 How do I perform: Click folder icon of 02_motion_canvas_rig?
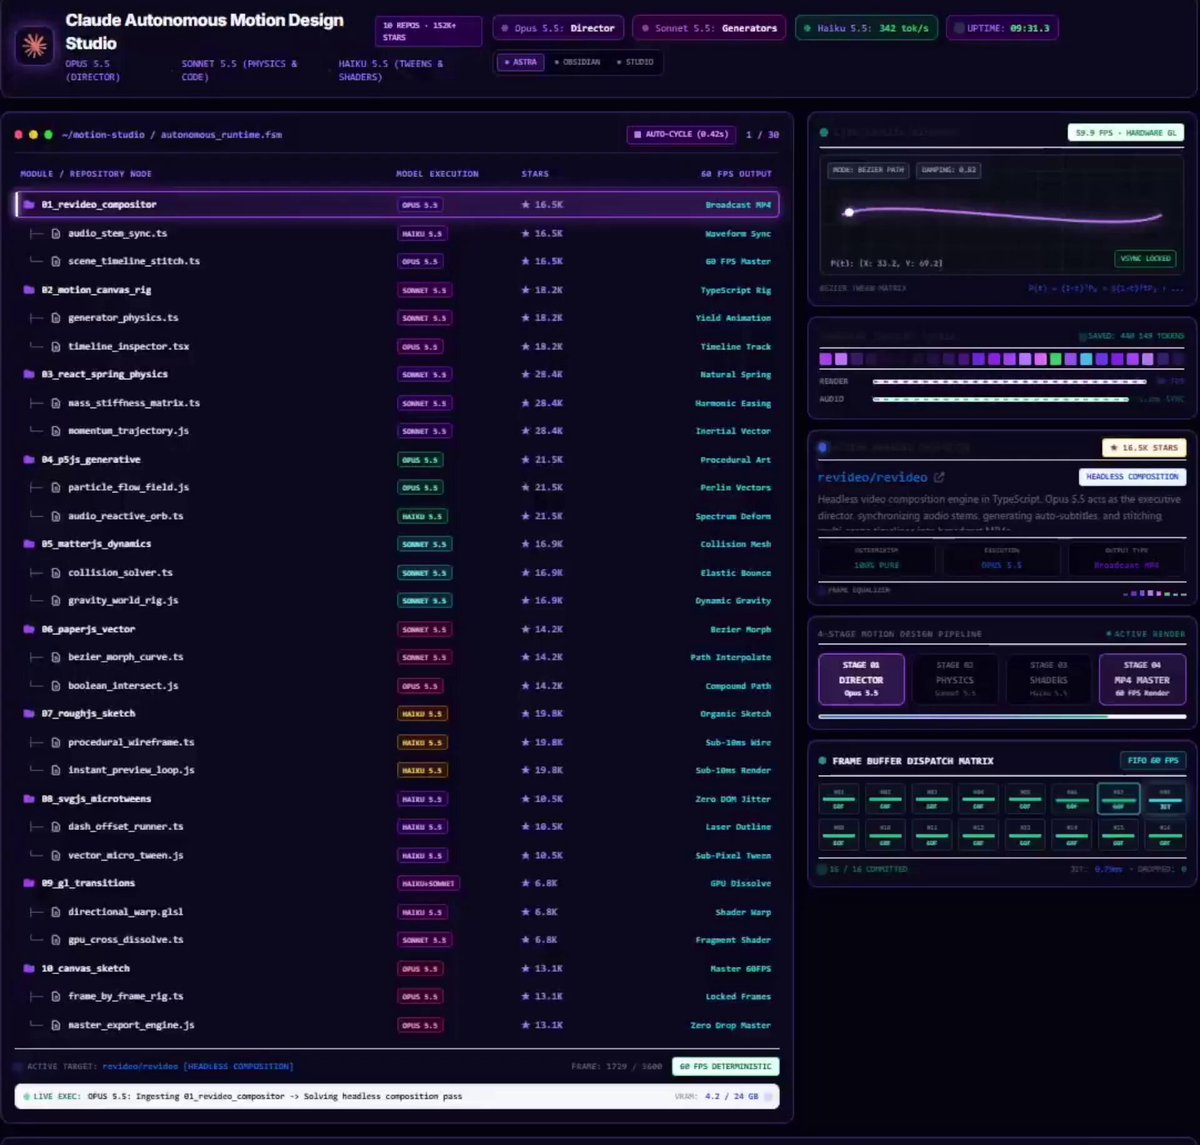coord(29,290)
